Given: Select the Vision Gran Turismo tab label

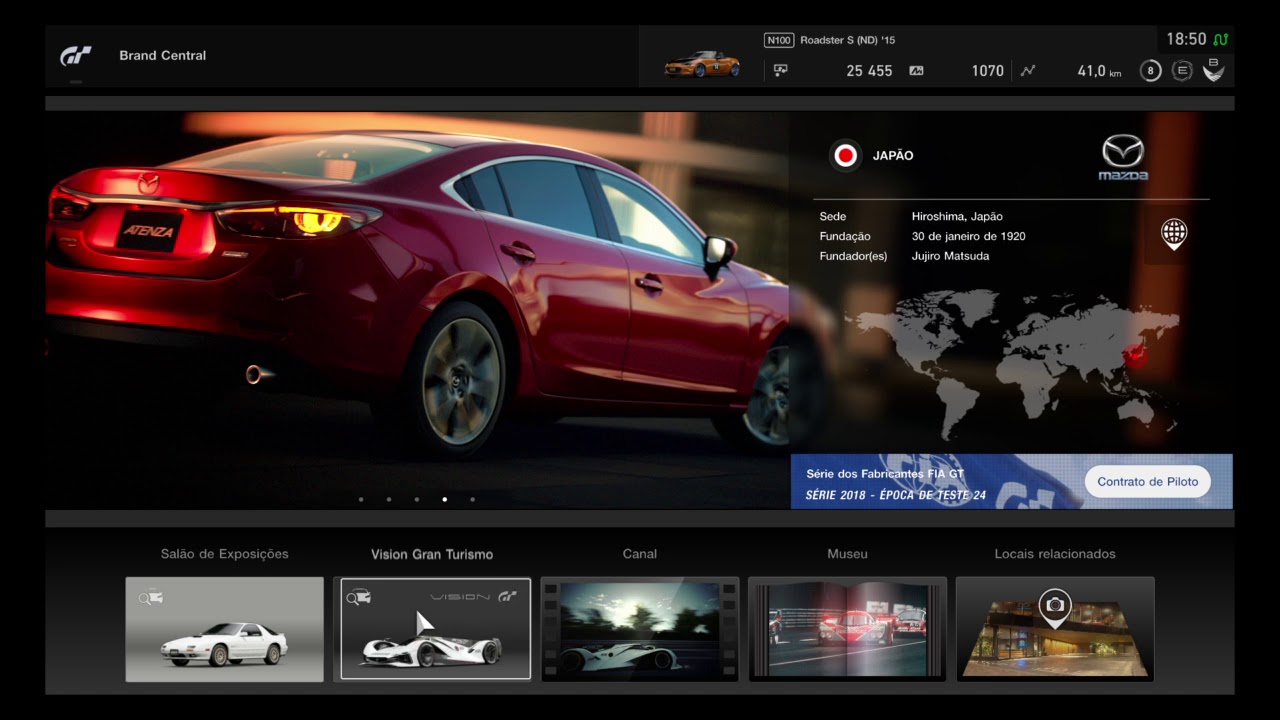Looking at the screenshot, I should pos(432,554).
